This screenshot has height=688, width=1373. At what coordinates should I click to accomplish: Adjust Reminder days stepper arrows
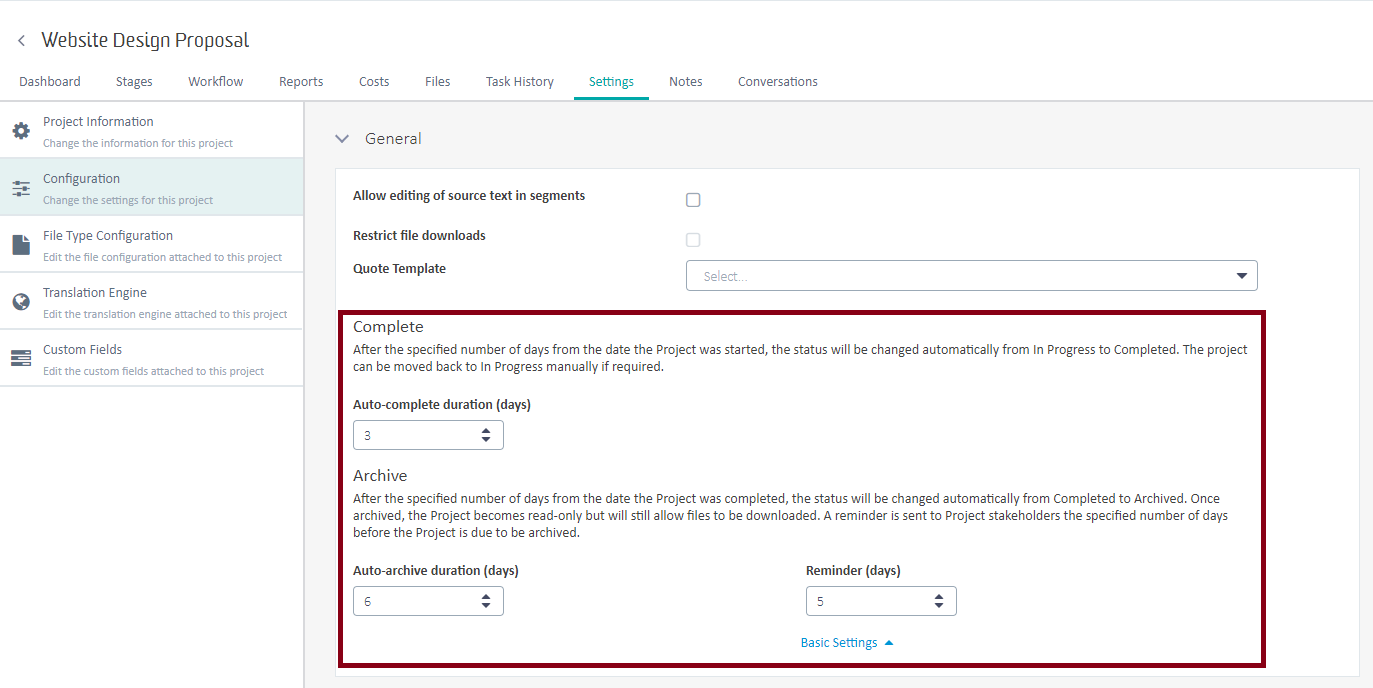[939, 601]
